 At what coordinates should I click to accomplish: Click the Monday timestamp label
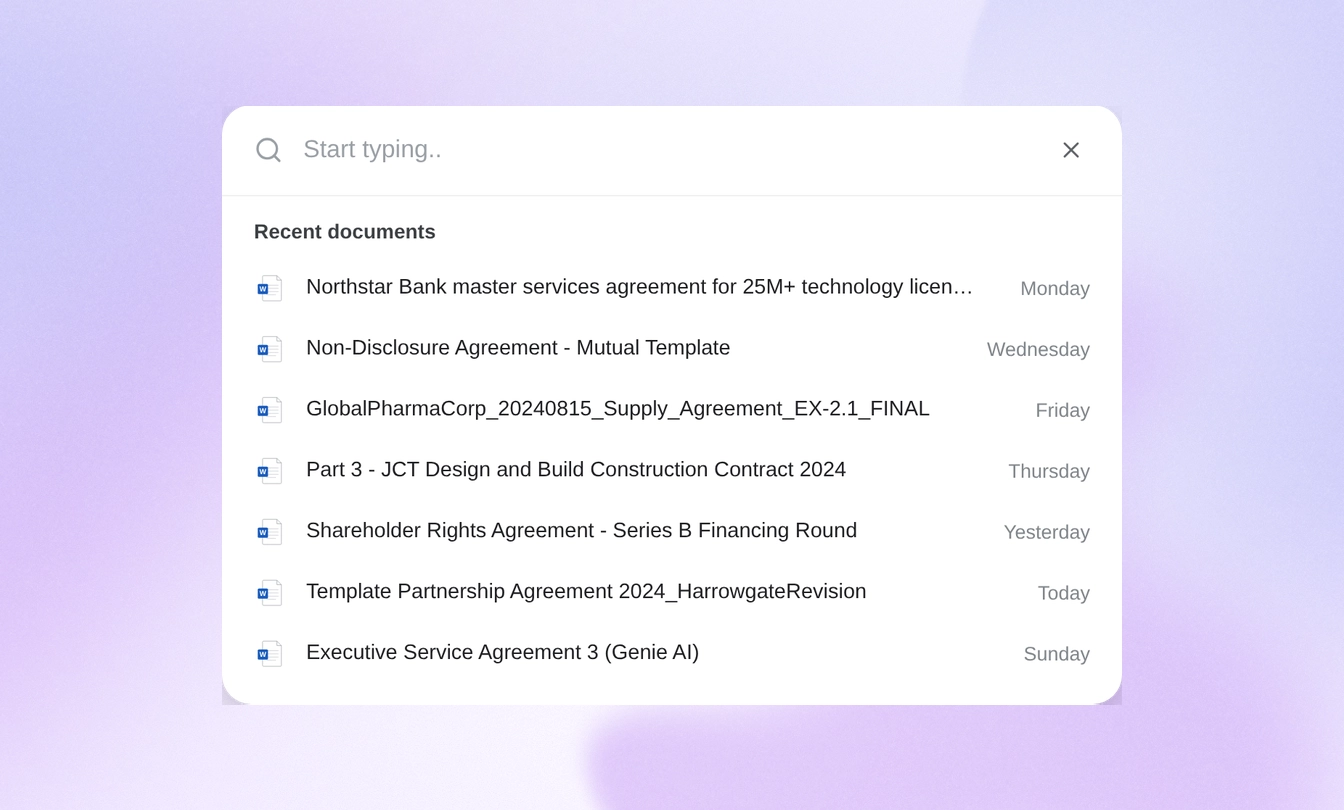pos(1054,289)
